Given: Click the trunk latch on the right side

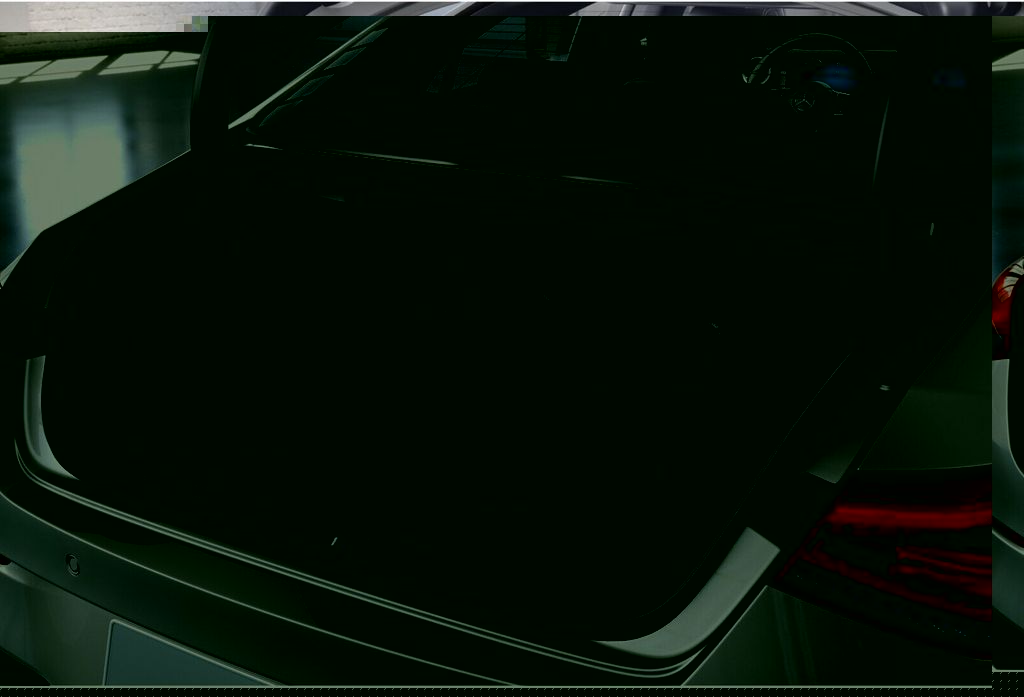Looking at the screenshot, I should (x=884, y=387).
